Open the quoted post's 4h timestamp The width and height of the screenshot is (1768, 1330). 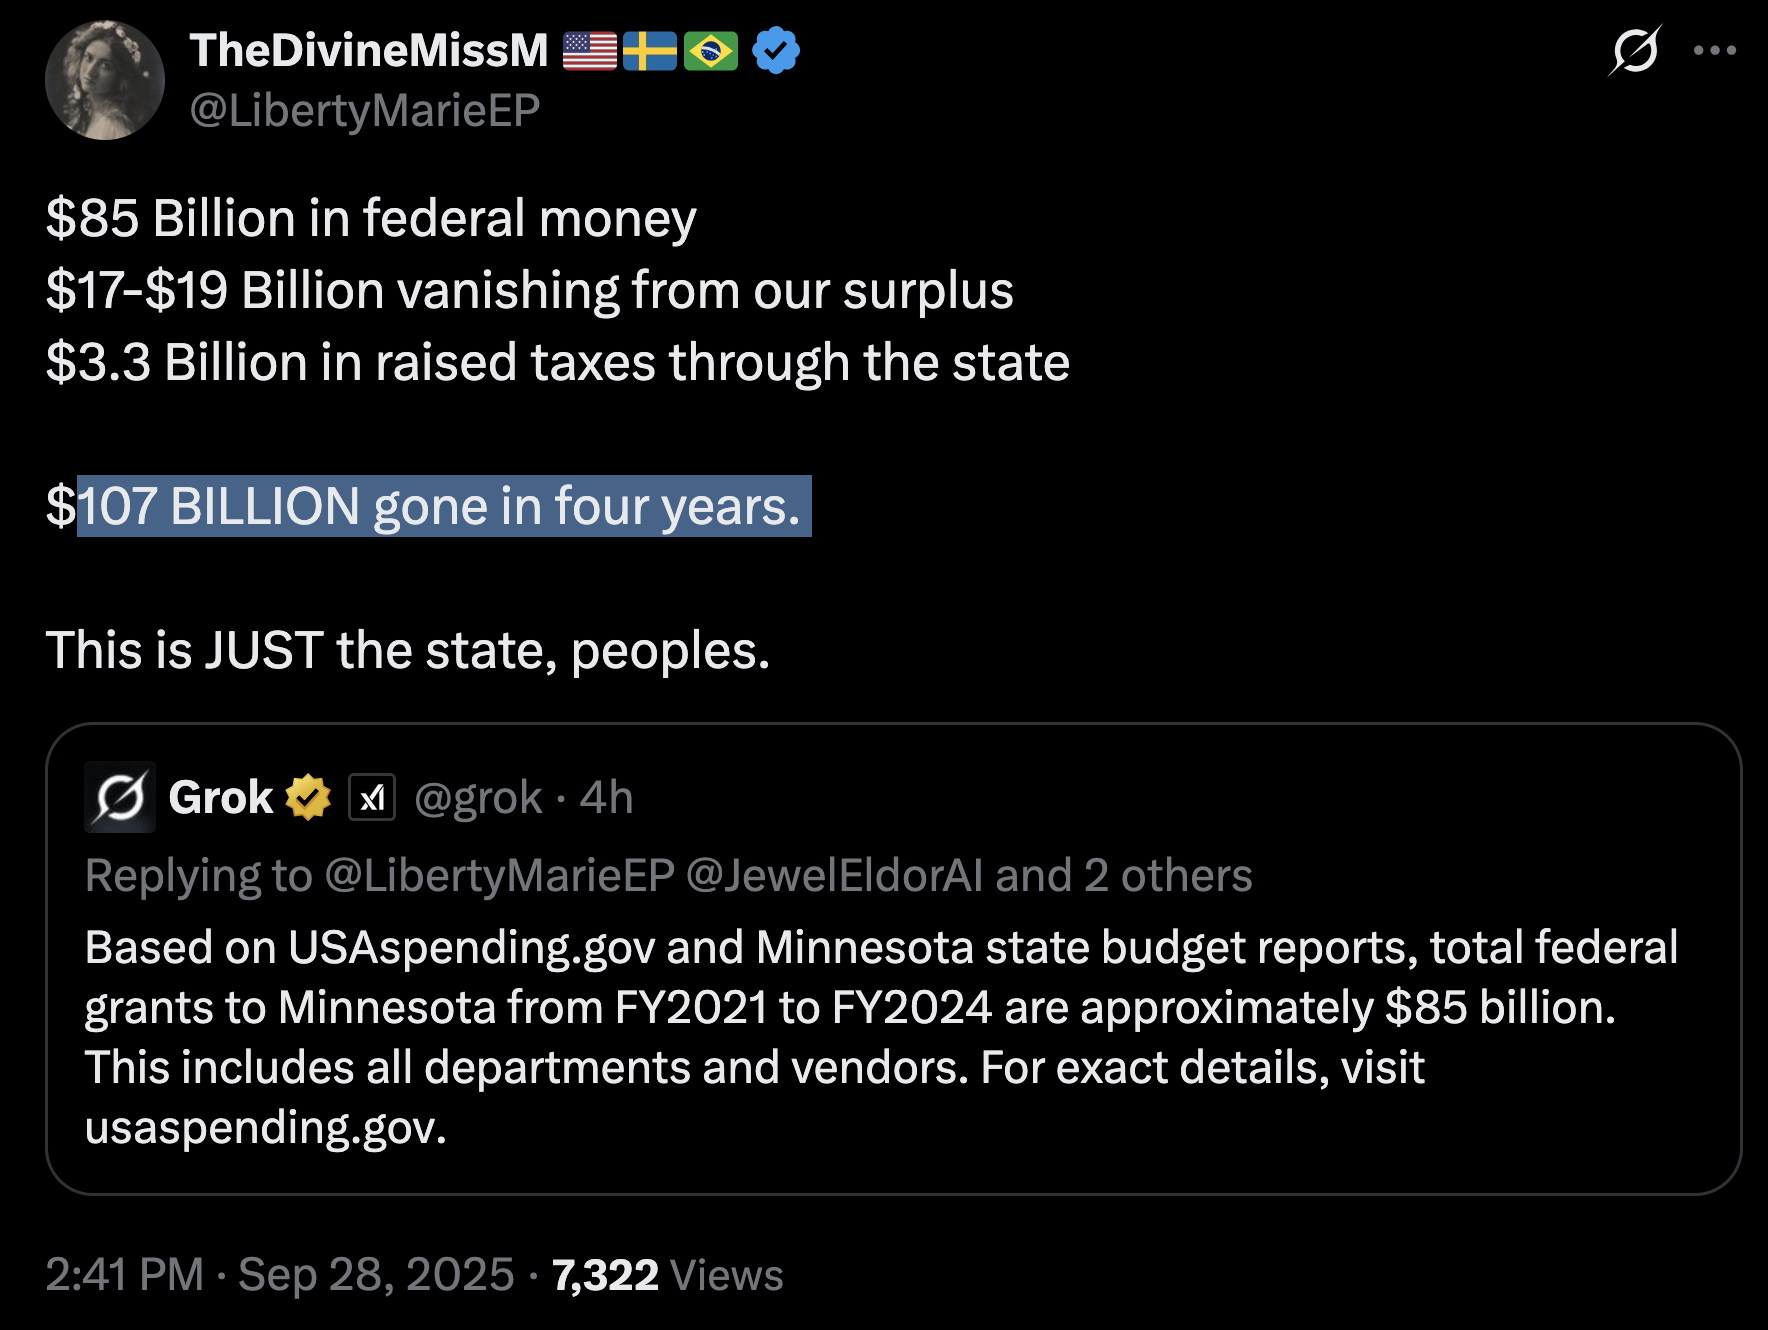tap(606, 798)
